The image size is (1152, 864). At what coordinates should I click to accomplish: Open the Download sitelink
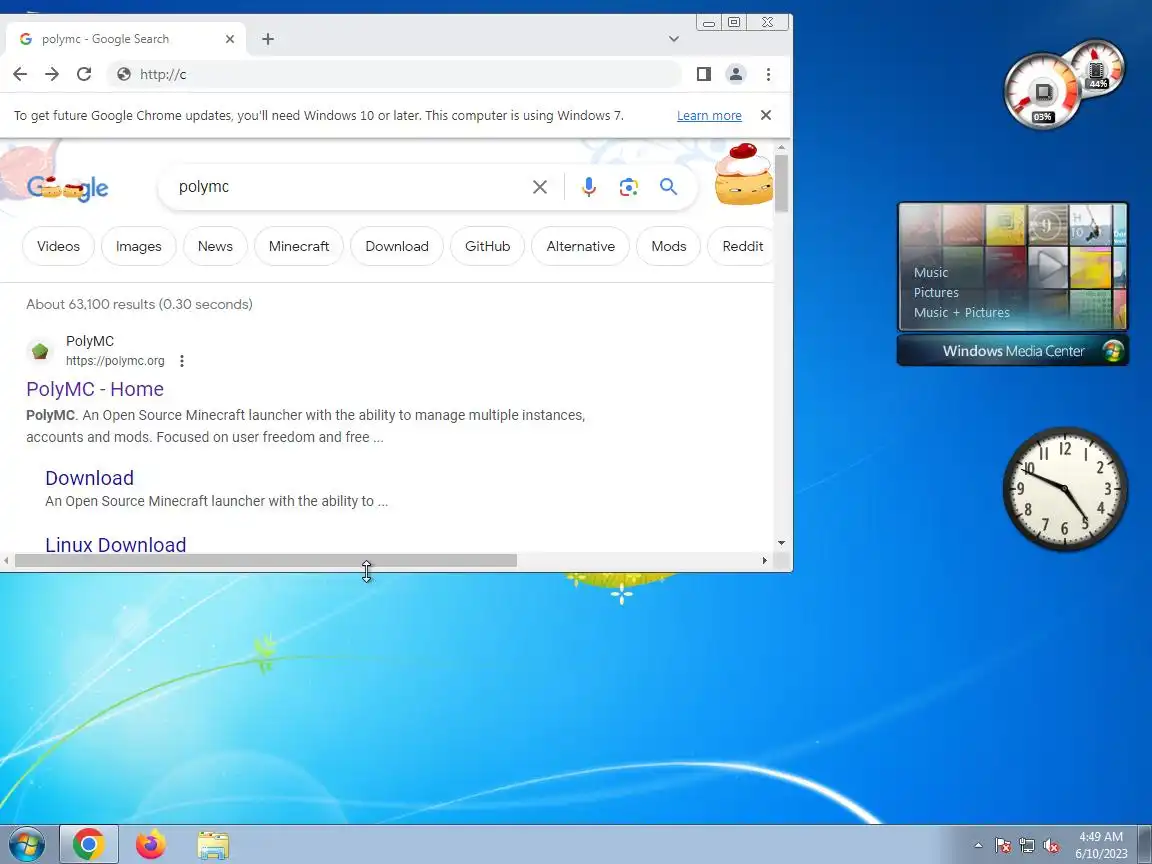click(90, 478)
